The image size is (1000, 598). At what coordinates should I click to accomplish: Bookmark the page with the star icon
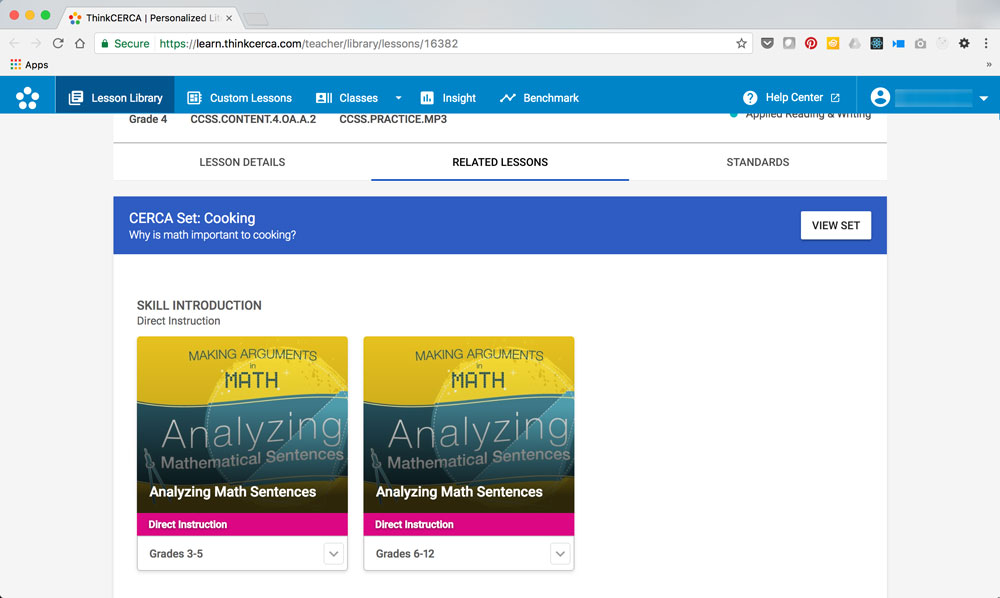(741, 43)
